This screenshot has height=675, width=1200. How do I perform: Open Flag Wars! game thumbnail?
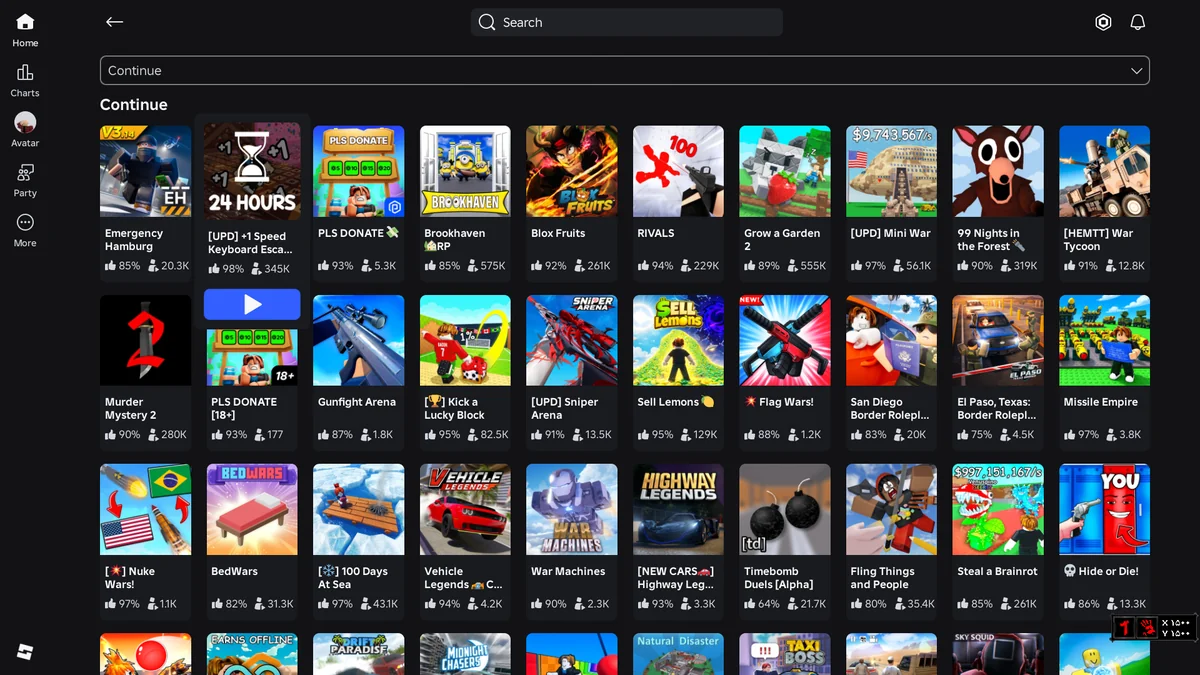tap(785, 340)
